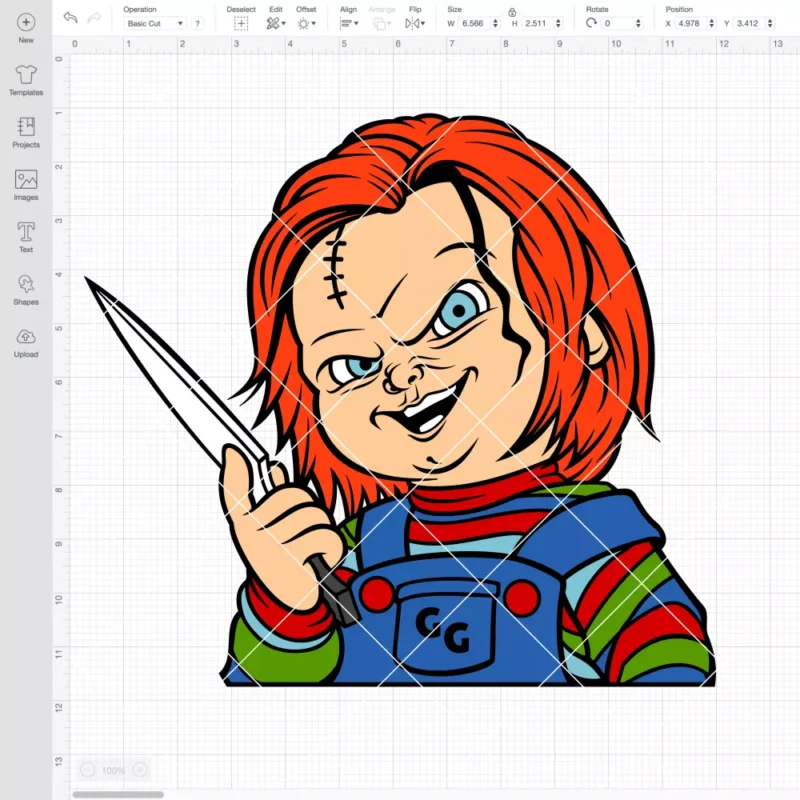800x800 pixels.
Task: Click the Y position field
Action: [x=749, y=23]
